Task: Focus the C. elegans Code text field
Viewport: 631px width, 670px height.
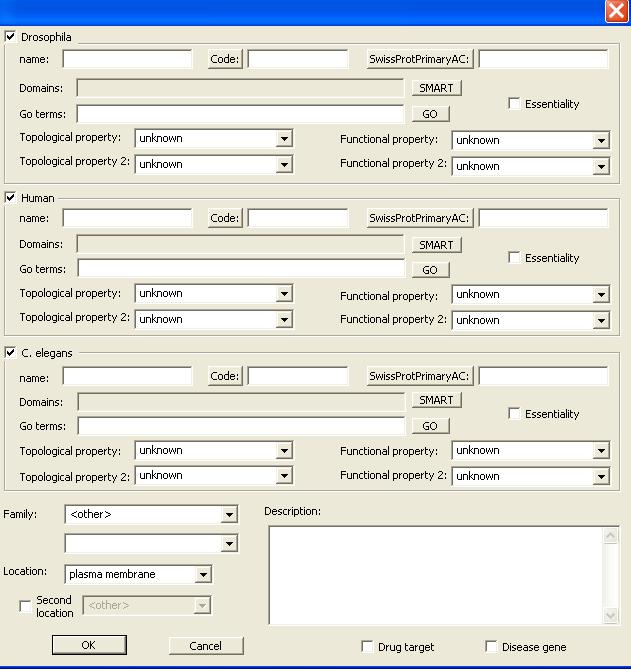Action: click(x=298, y=376)
